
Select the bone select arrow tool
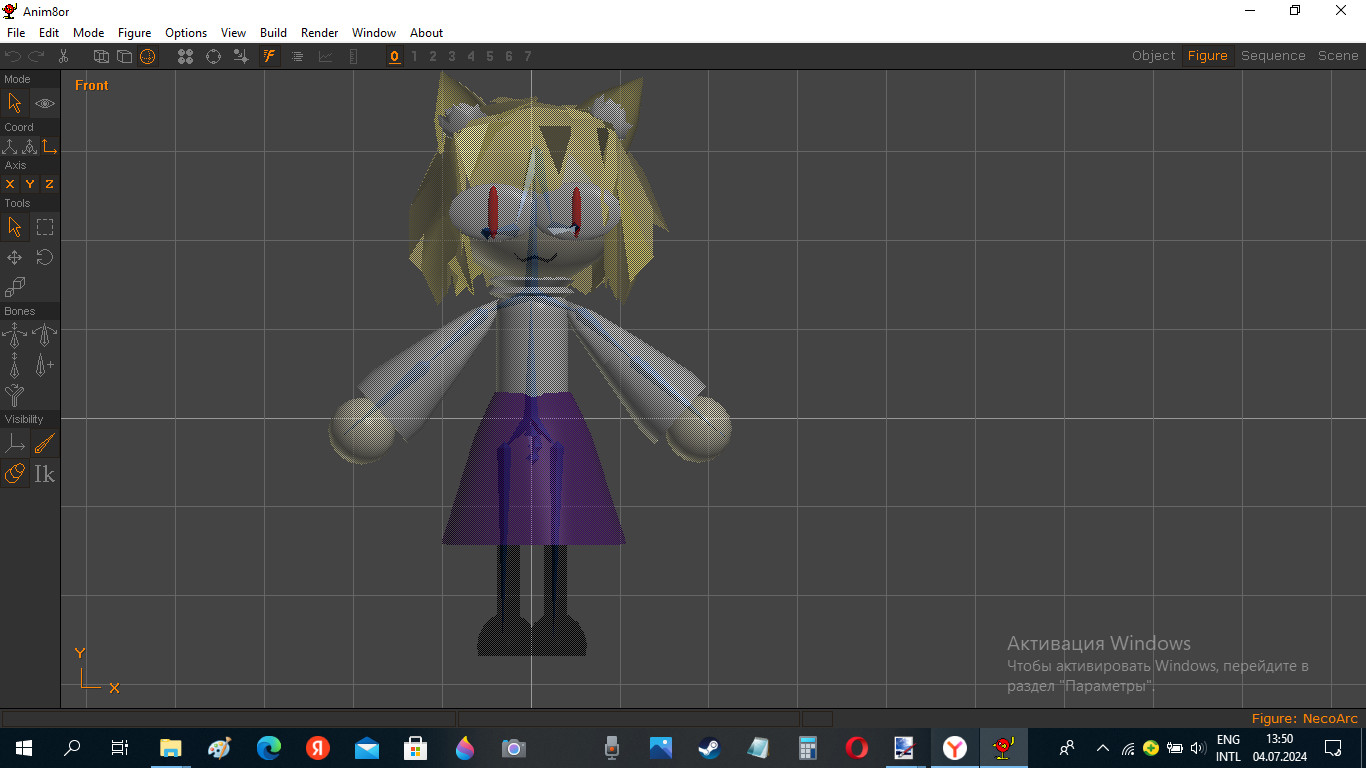point(15,102)
